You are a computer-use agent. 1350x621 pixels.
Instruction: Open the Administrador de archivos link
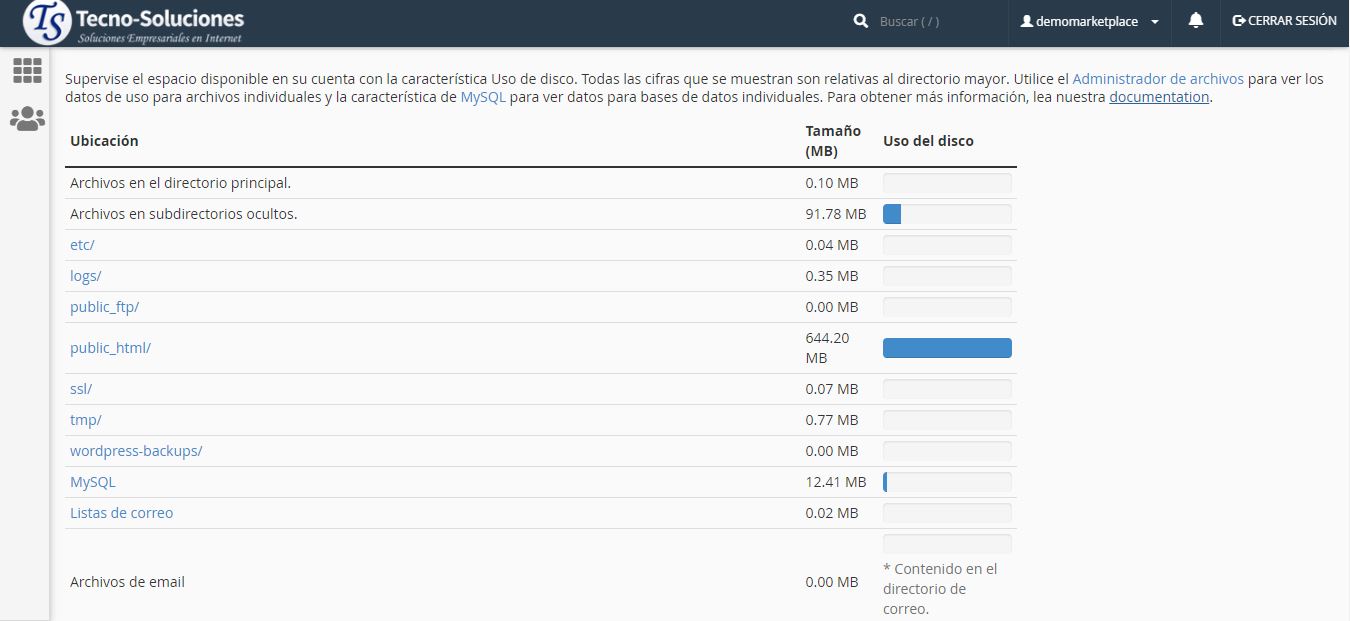pos(1157,78)
